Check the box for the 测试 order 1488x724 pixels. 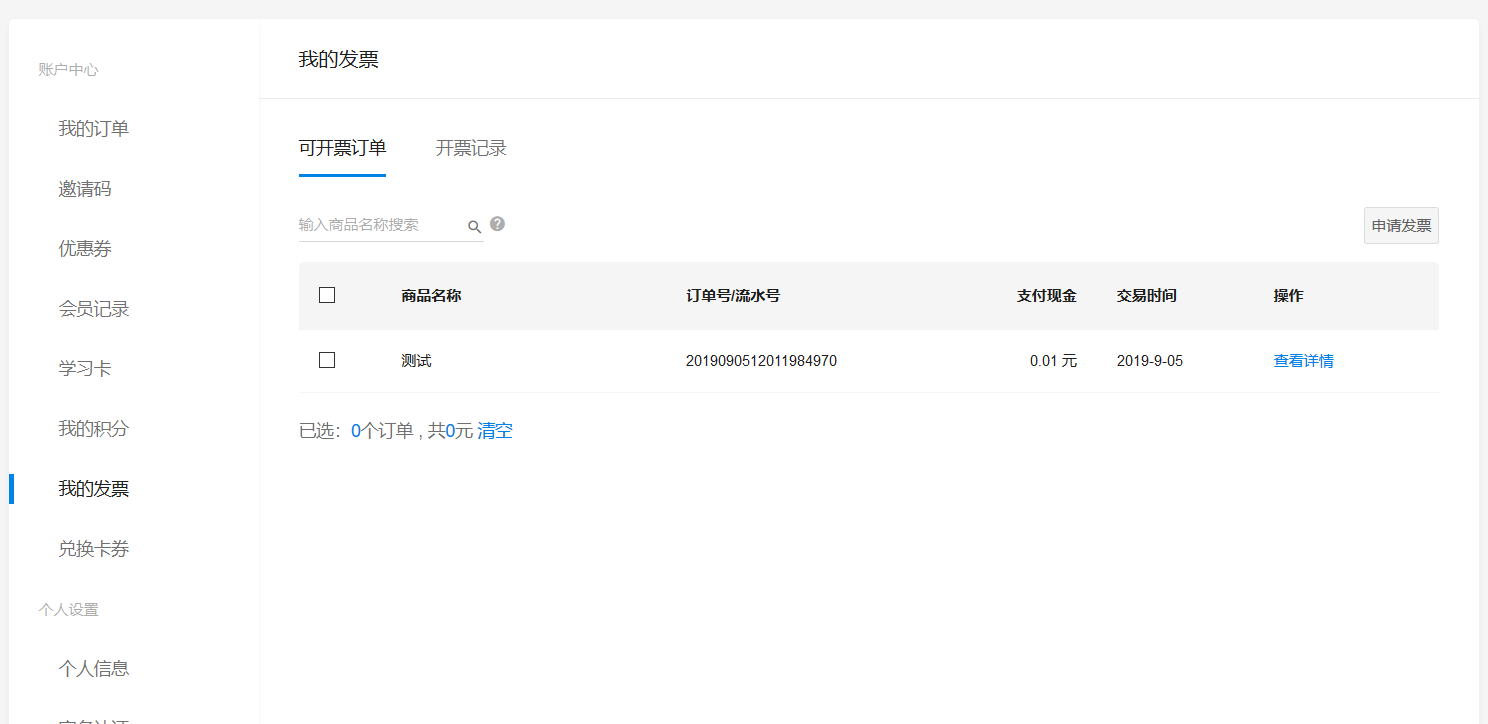(327, 360)
